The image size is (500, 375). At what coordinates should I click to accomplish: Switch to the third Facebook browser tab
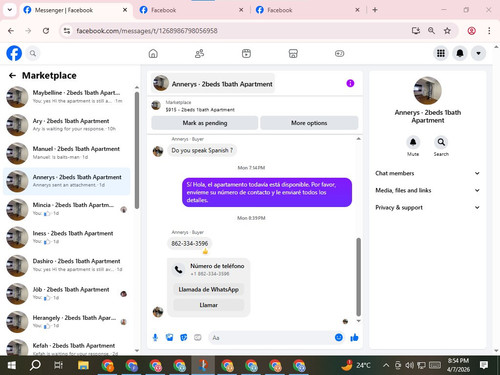(x=307, y=10)
